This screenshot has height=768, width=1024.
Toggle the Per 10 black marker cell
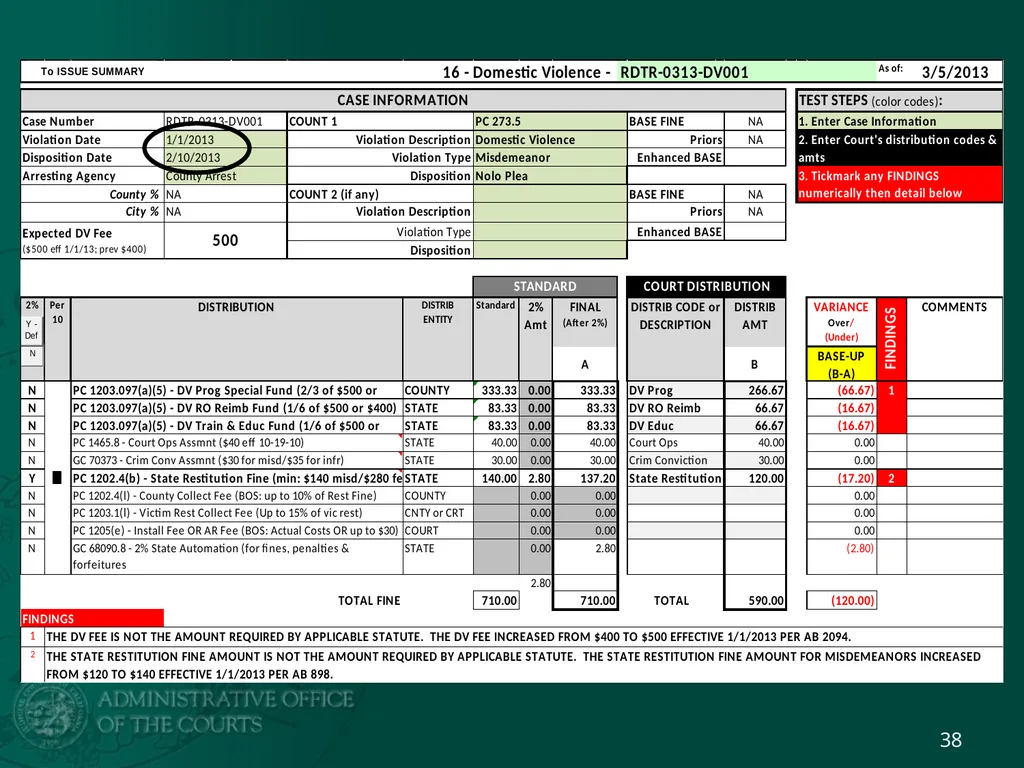tap(57, 478)
